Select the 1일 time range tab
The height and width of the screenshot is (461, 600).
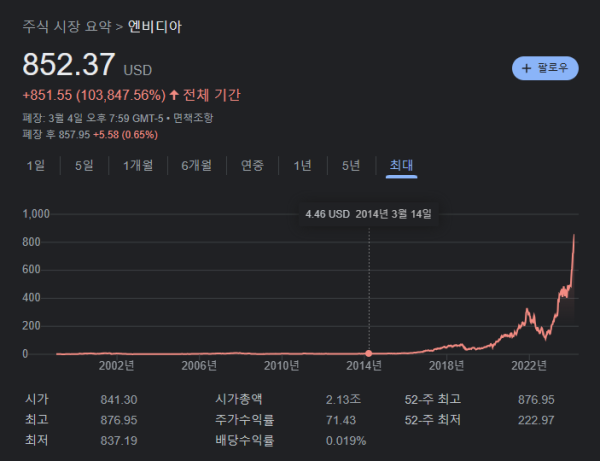pos(36,165)
